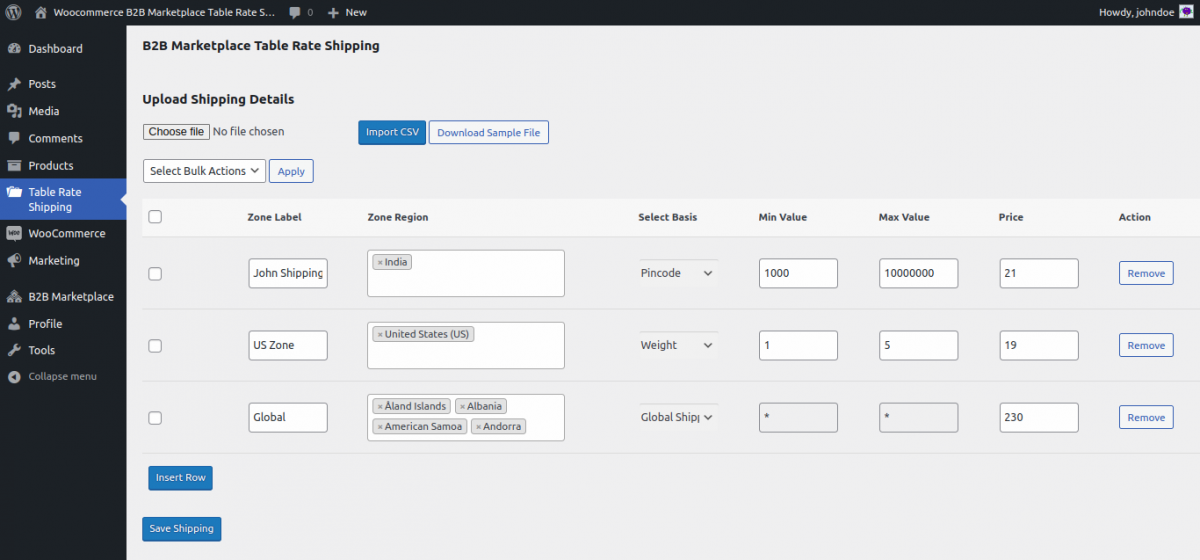1200x560 pixels.
Task: Open the Select Bulk Actions dropdown
Action: 204,171
